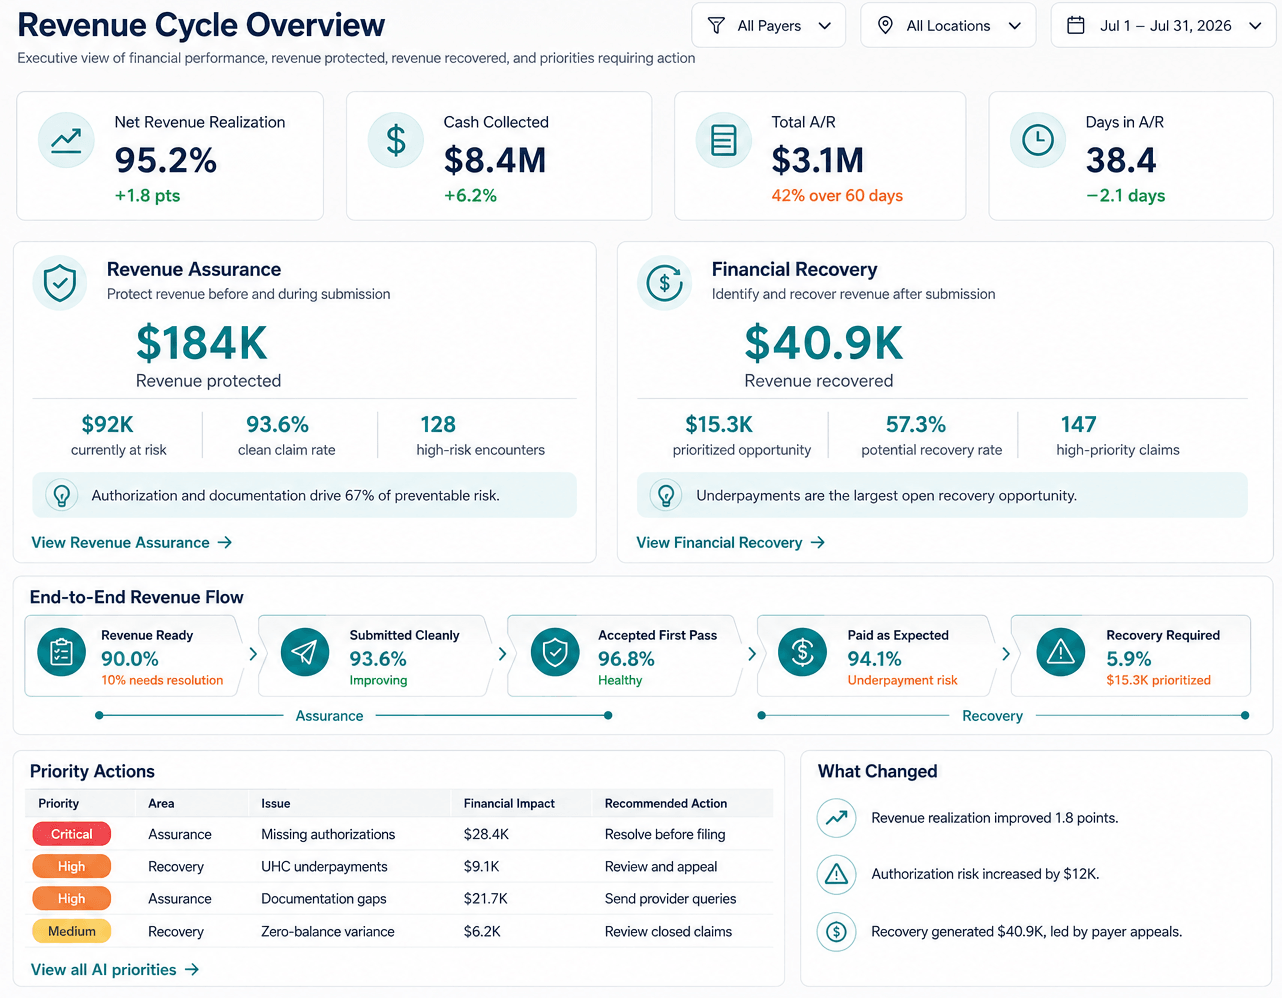Viewport: 1282px width, 998px height.
Task: Click the Submitted Cleanly paper plane icon
Action: pos(305,653)
